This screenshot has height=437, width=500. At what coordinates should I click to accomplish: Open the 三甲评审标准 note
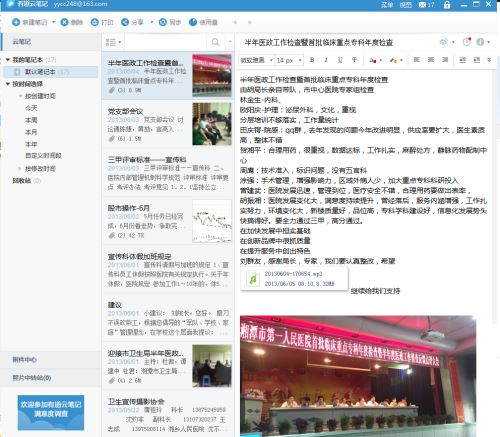pyautogui.click(x=168, y=173)
